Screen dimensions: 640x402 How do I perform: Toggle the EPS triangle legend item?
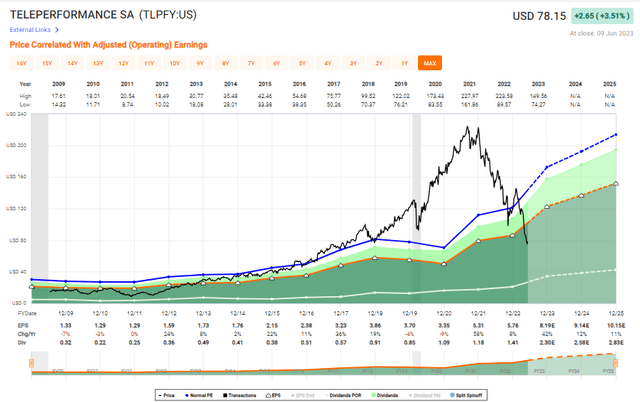click(273, 395)
